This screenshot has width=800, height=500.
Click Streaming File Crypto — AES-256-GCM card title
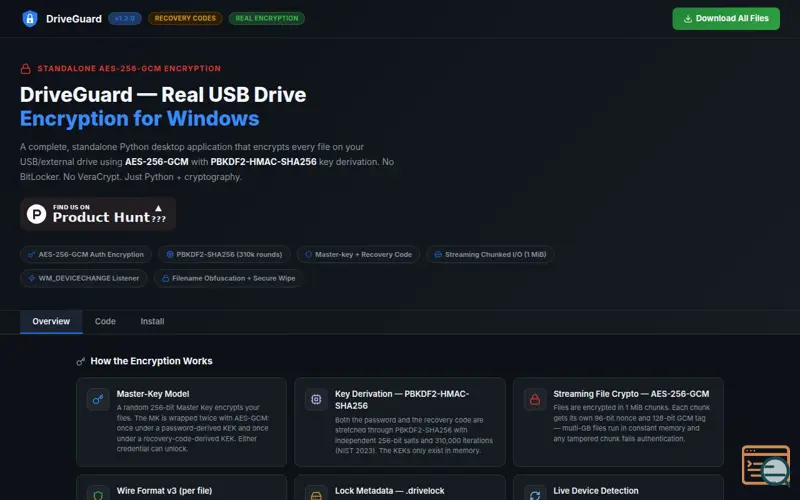coord(631,394)
